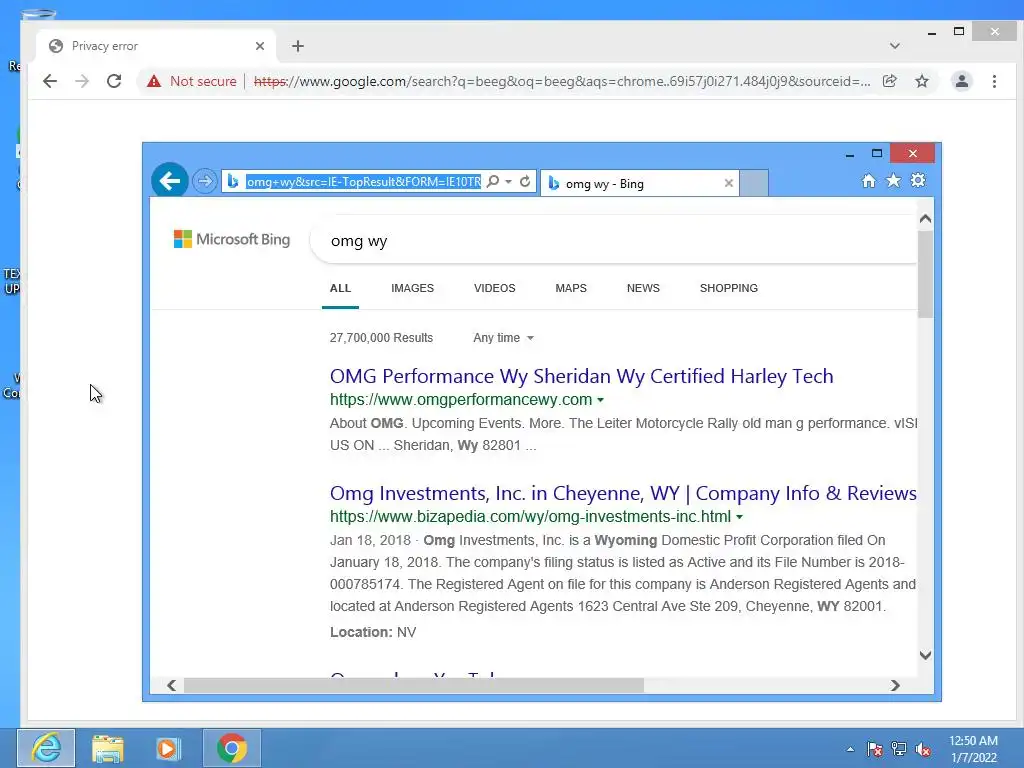The height and width of the screenshot is (768, 1024).
Task: Click Chrome forward arrow
Action: click(x=82, y=81)
